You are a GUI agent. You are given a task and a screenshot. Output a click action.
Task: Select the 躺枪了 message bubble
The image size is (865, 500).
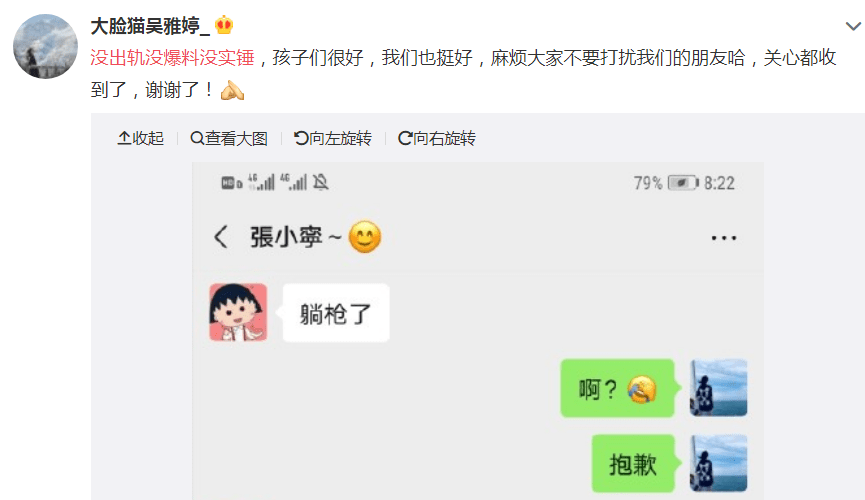pyautogui.click(x=336, y=313)
